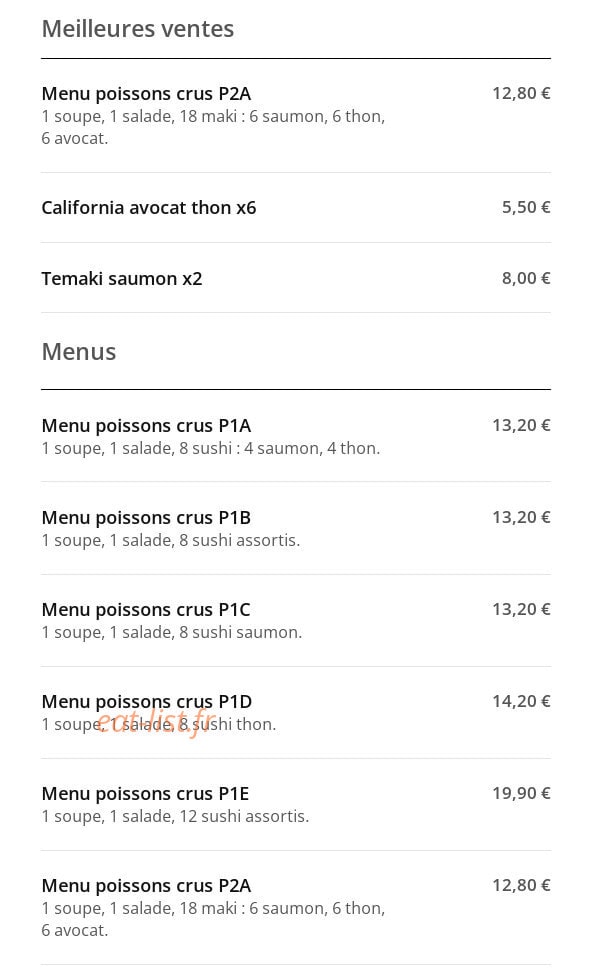Choose Menu poissons crus P1D
The width and height of the screenshot is (594, 971).
[x=147, y=702]
